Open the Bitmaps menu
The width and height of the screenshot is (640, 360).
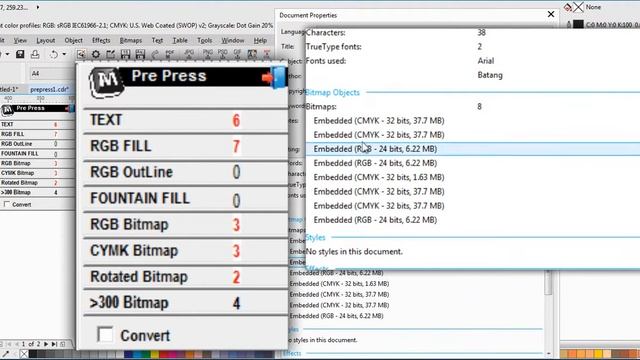[x=131, y=40]
